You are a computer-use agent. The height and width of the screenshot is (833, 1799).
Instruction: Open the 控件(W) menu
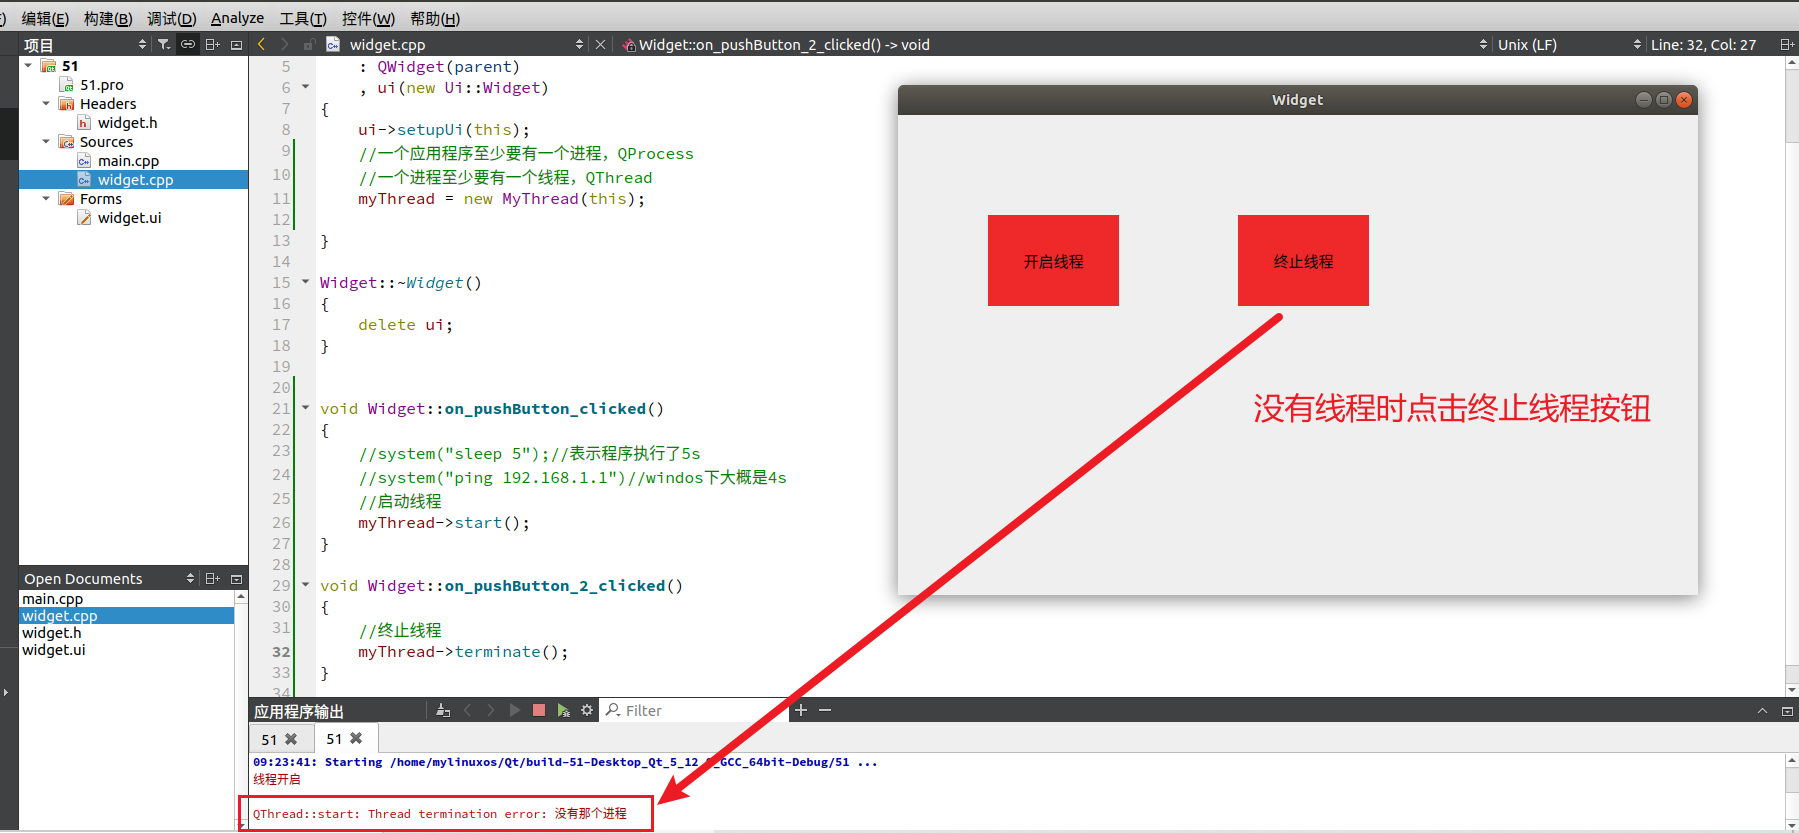point(368,18)
